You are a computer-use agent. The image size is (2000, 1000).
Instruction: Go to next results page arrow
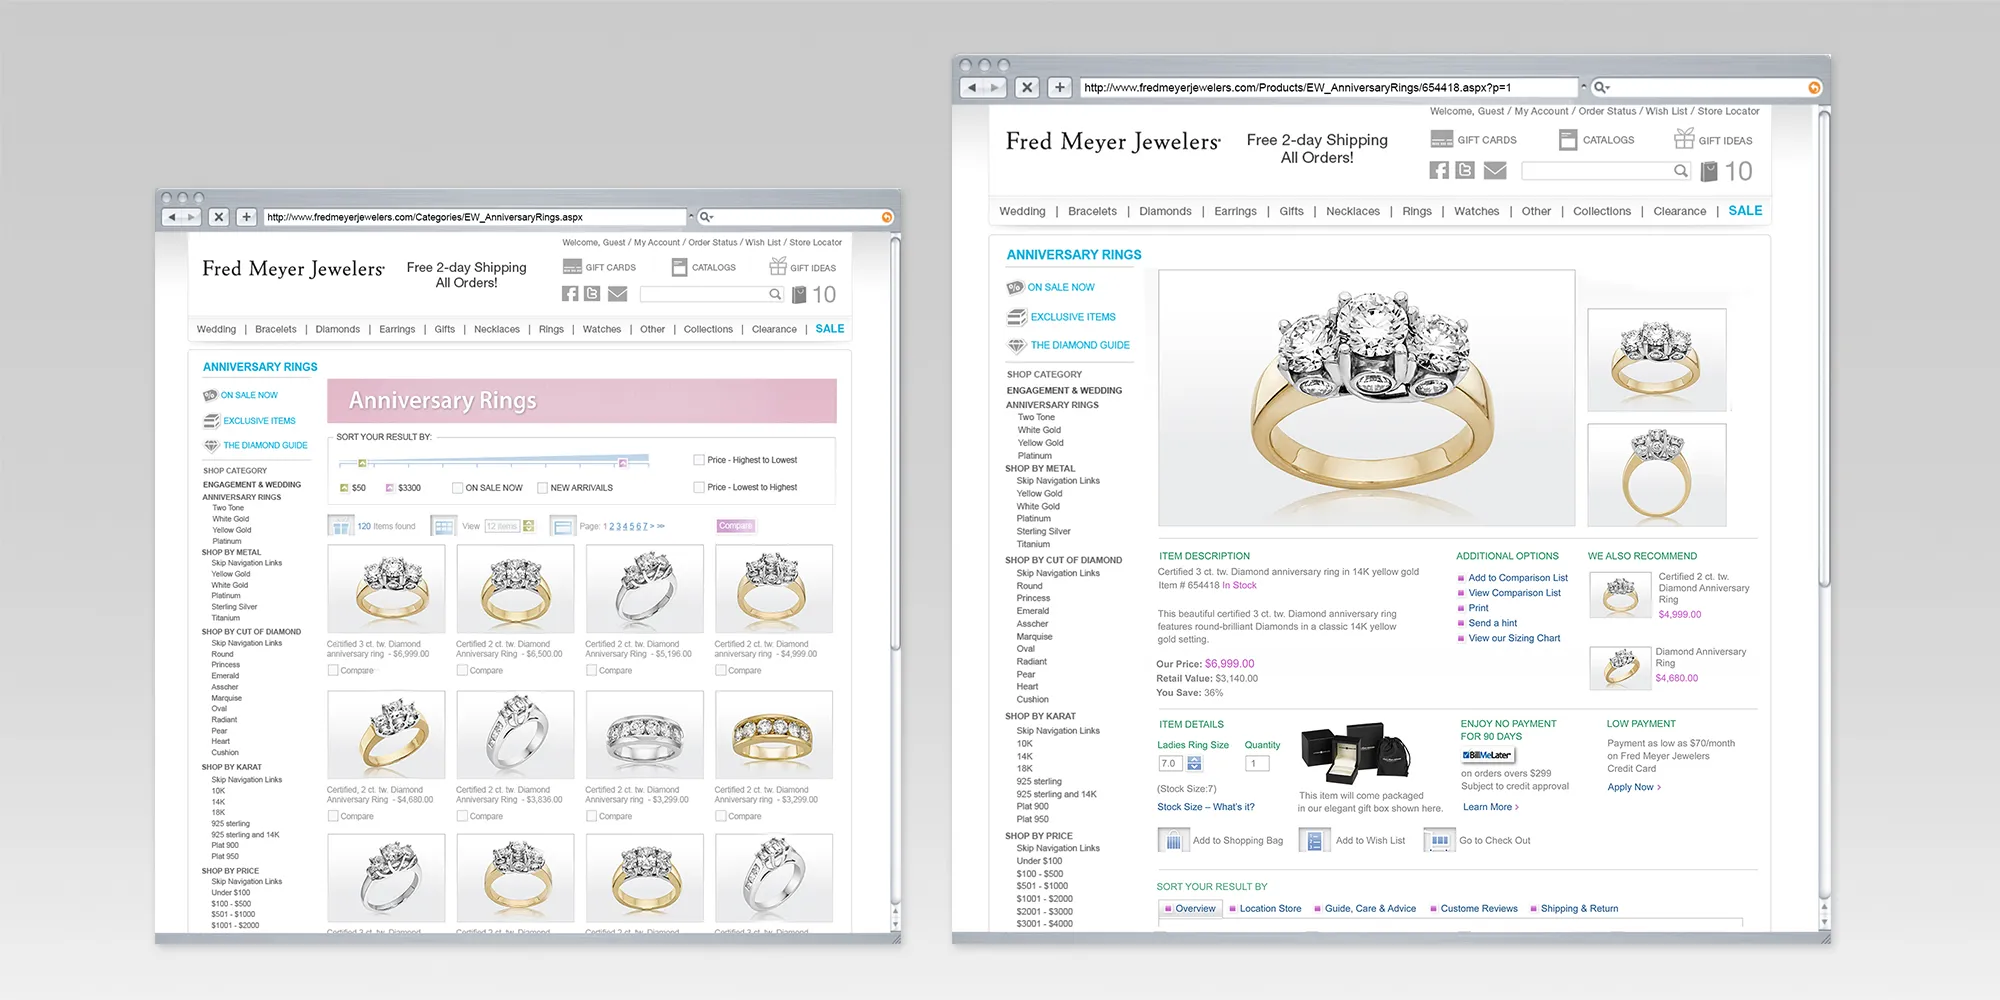click(652, 526)
